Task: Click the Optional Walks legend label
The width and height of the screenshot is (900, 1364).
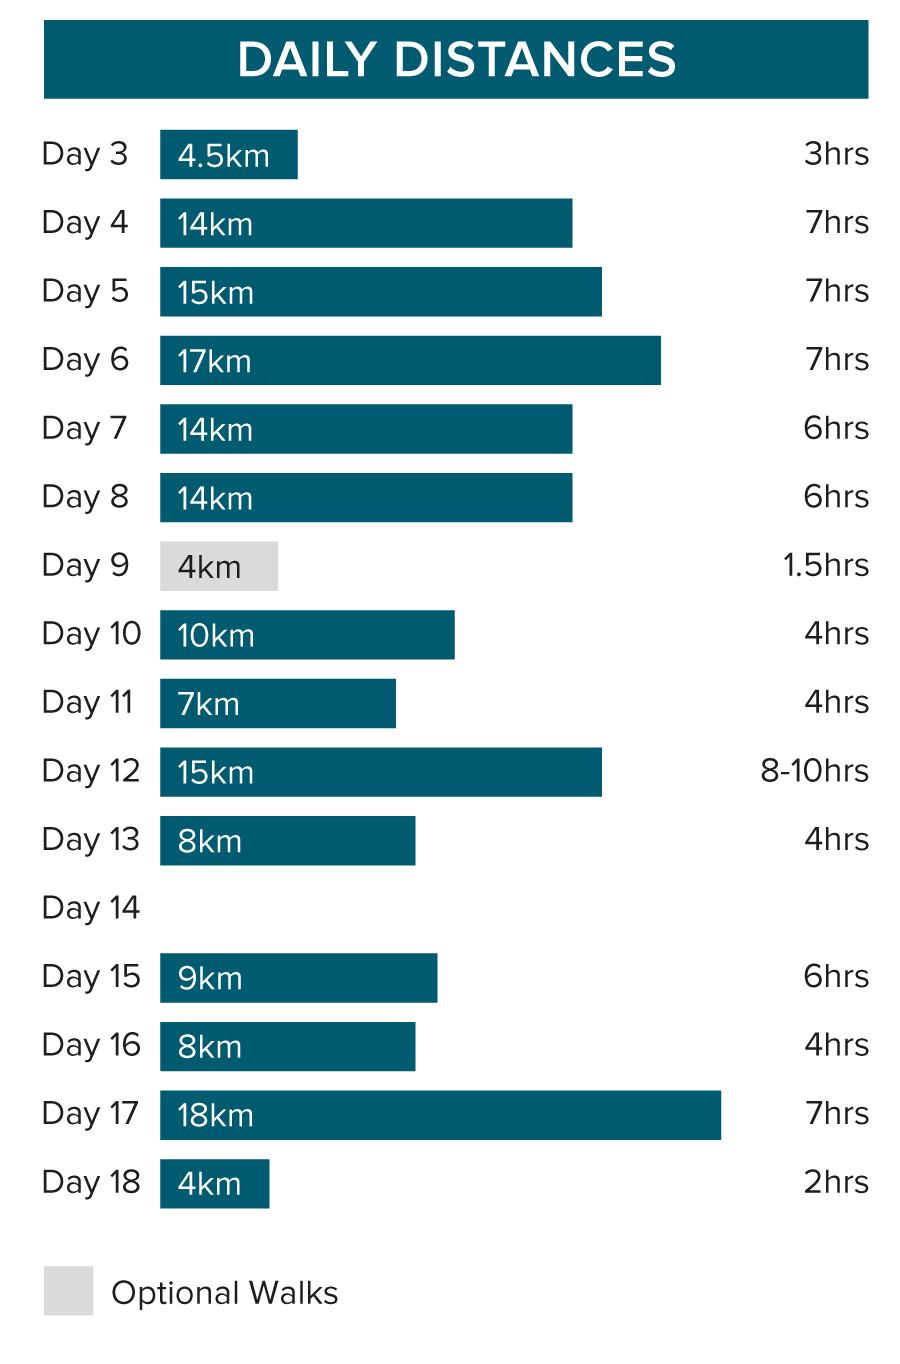Action: tap(225, 1293)
